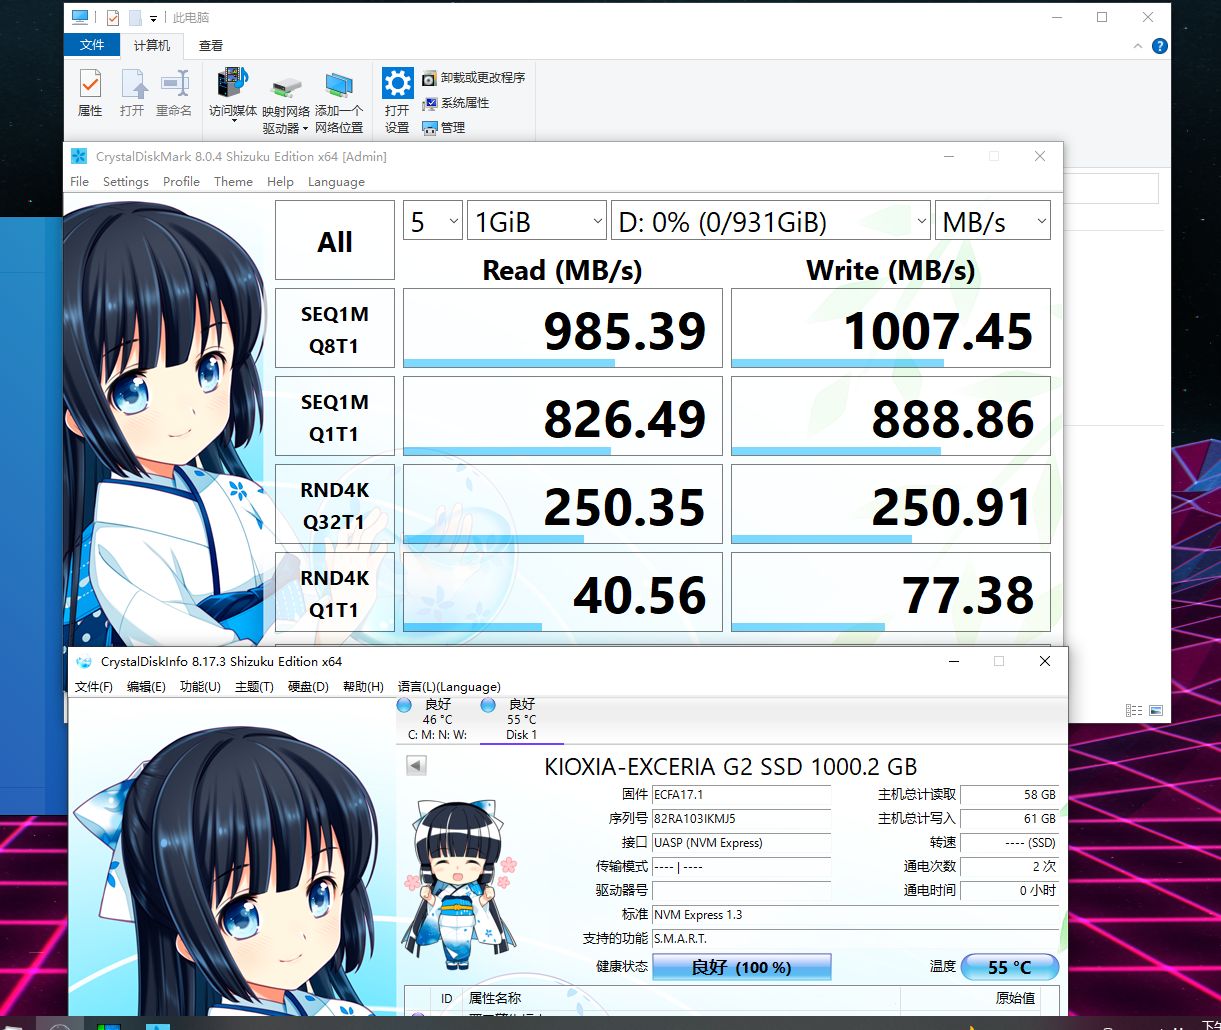Open CrystalDiskMark Language menu
The height and width of the screenshot is (1030, 1221).
click(x=336, y=182)
